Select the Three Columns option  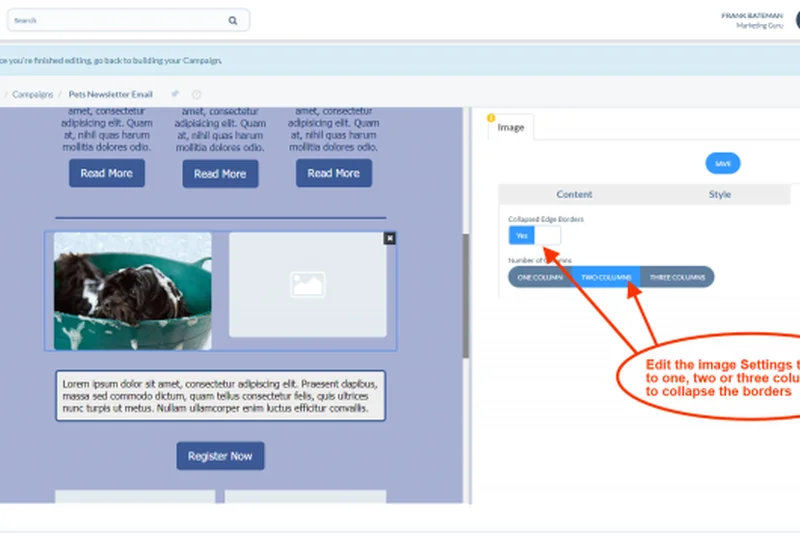pyautogui.click(x=677, y=277)
